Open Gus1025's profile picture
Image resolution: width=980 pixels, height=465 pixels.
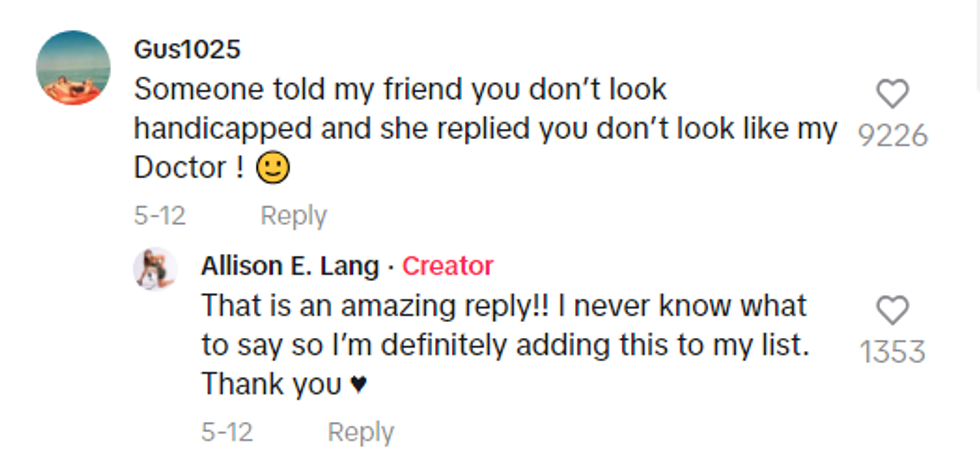coord(73,68)
